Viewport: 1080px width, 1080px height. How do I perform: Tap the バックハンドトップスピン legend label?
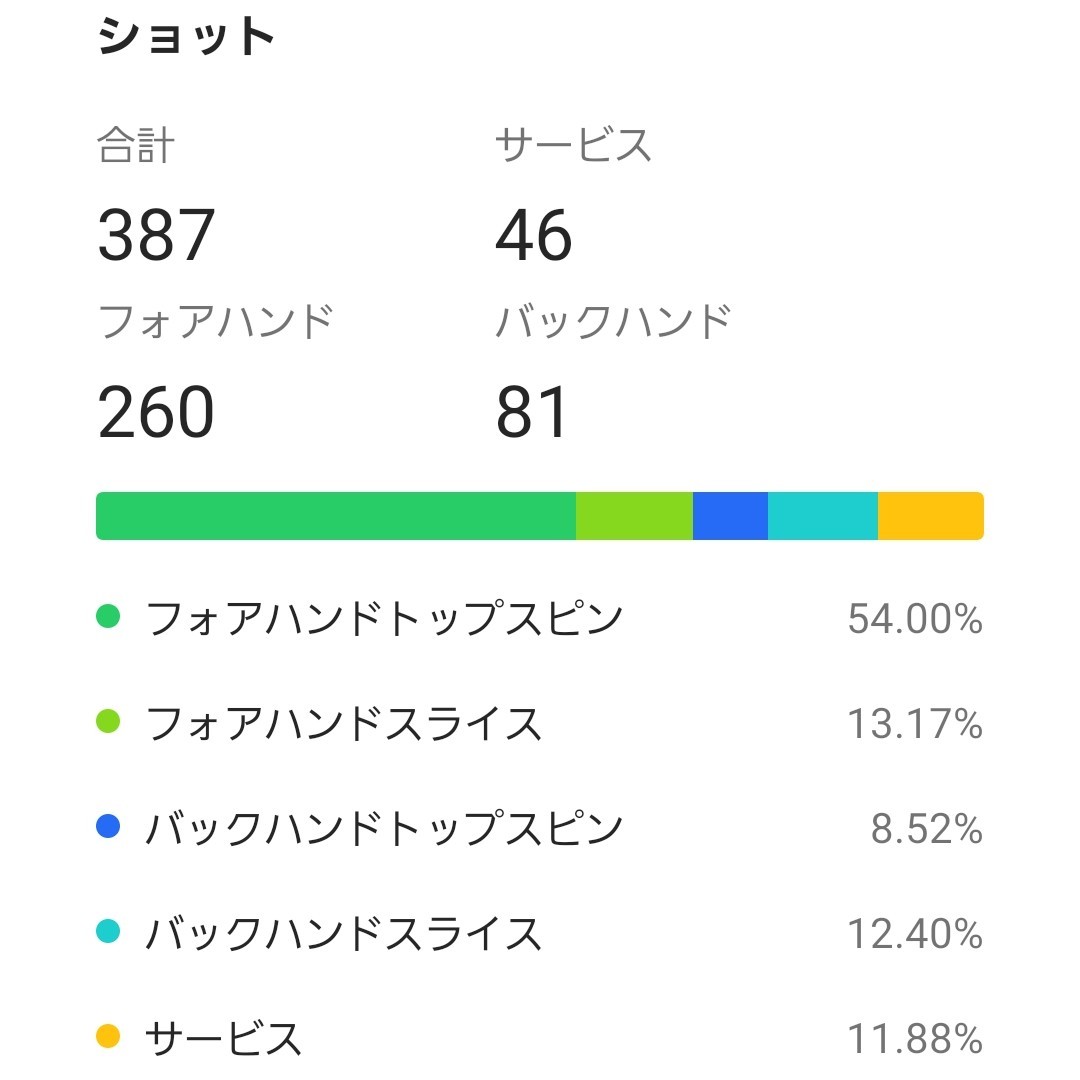click(384, 829)
